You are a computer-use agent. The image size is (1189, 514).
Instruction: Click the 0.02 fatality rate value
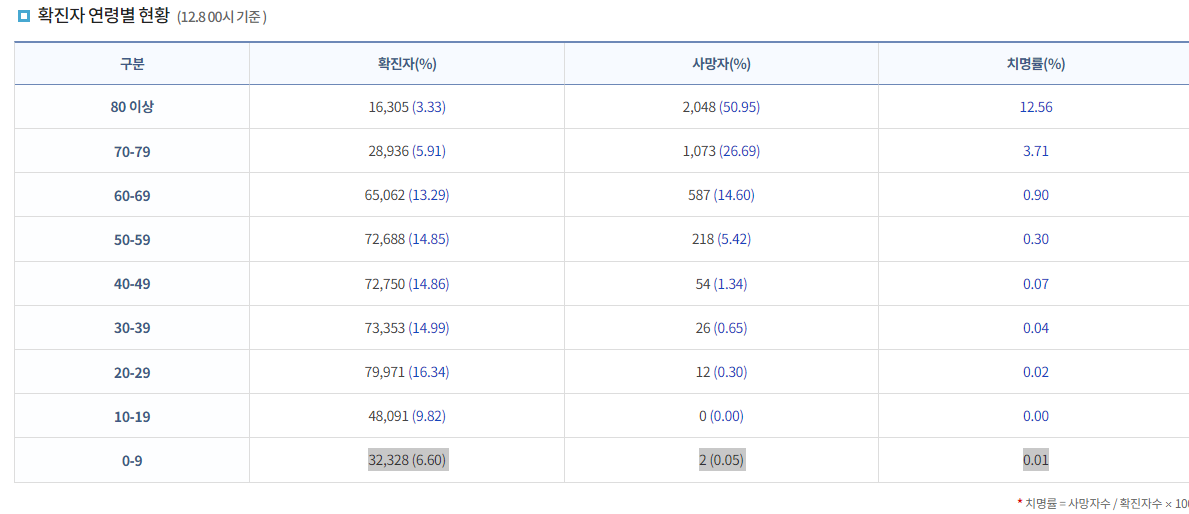coord(1036,372)
